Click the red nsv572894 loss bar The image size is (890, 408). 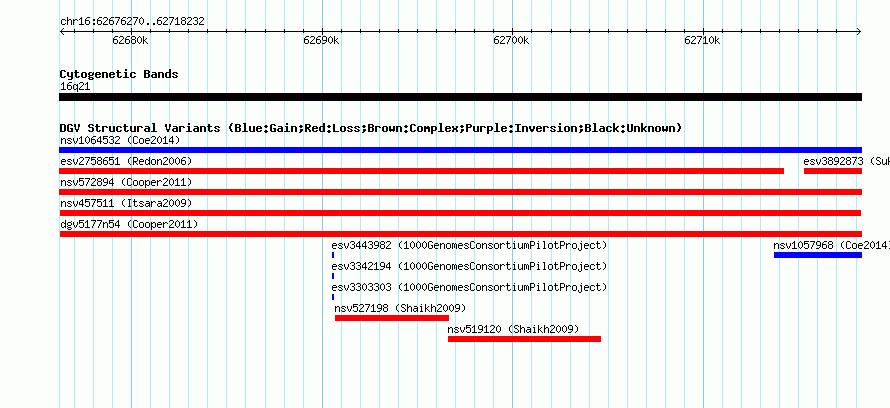pyautogui.click(x=460, y=192)
